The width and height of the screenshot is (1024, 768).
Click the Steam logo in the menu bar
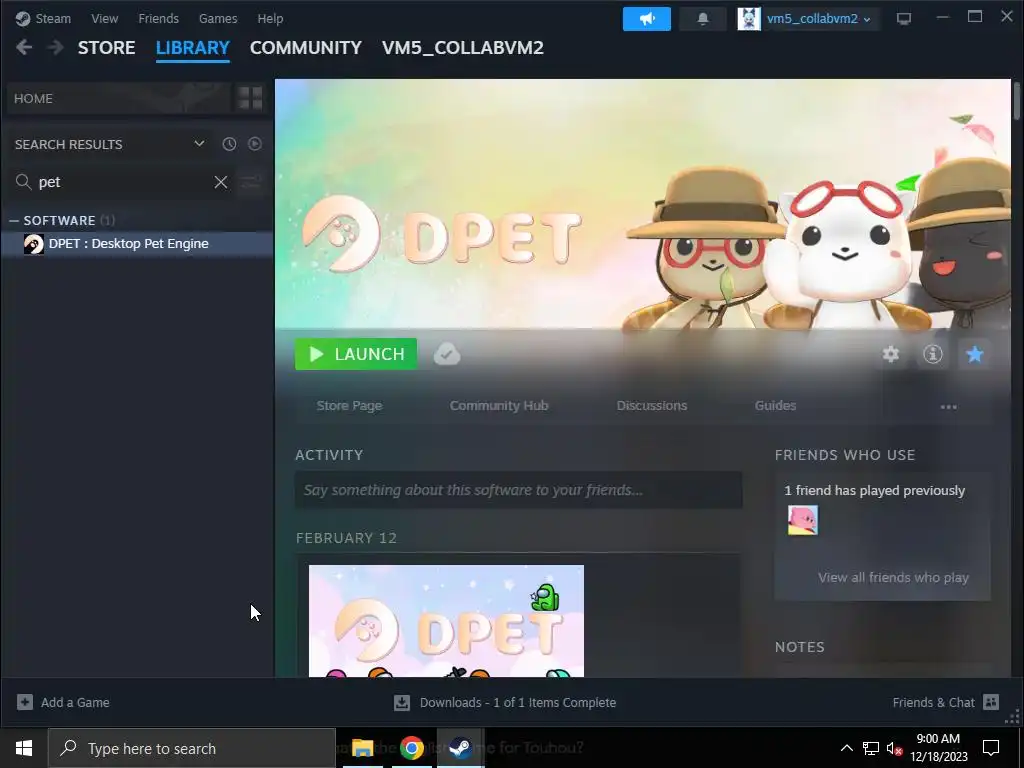(x=23, y=18)
